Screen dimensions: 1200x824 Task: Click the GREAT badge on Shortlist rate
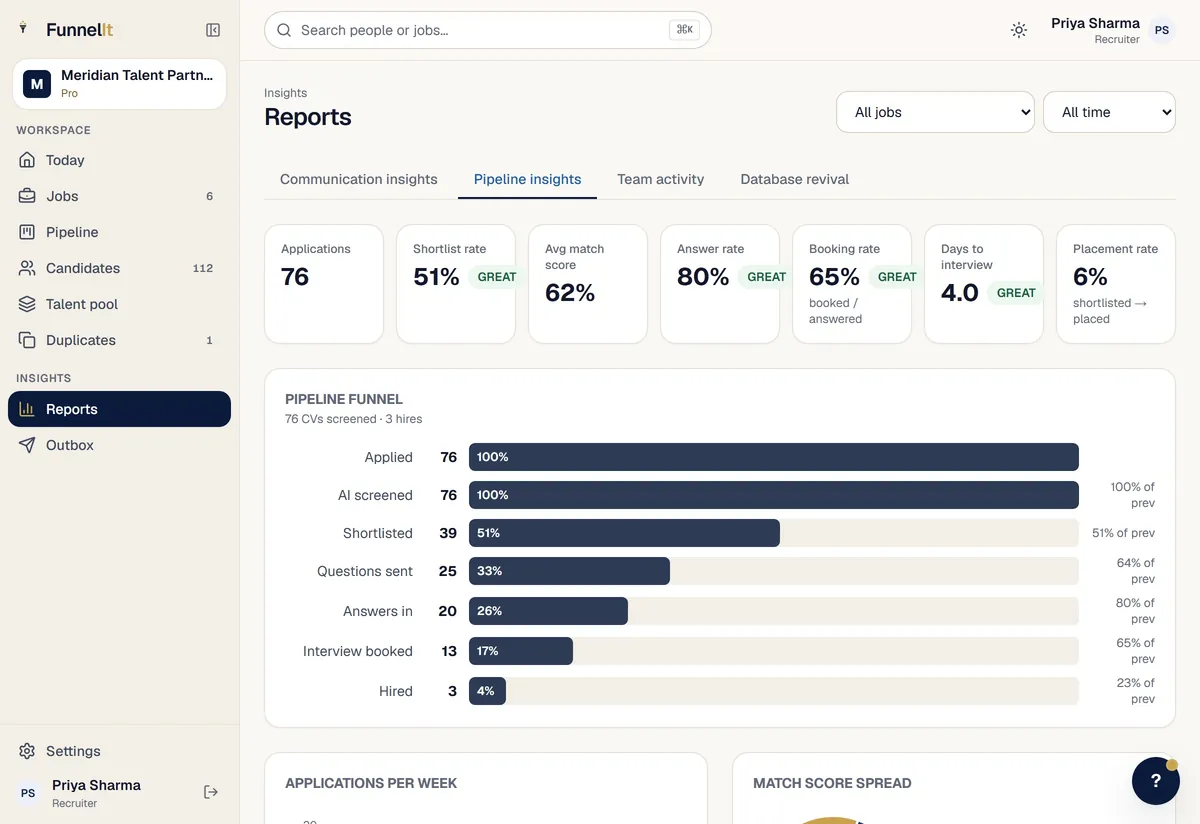[496, 277]
